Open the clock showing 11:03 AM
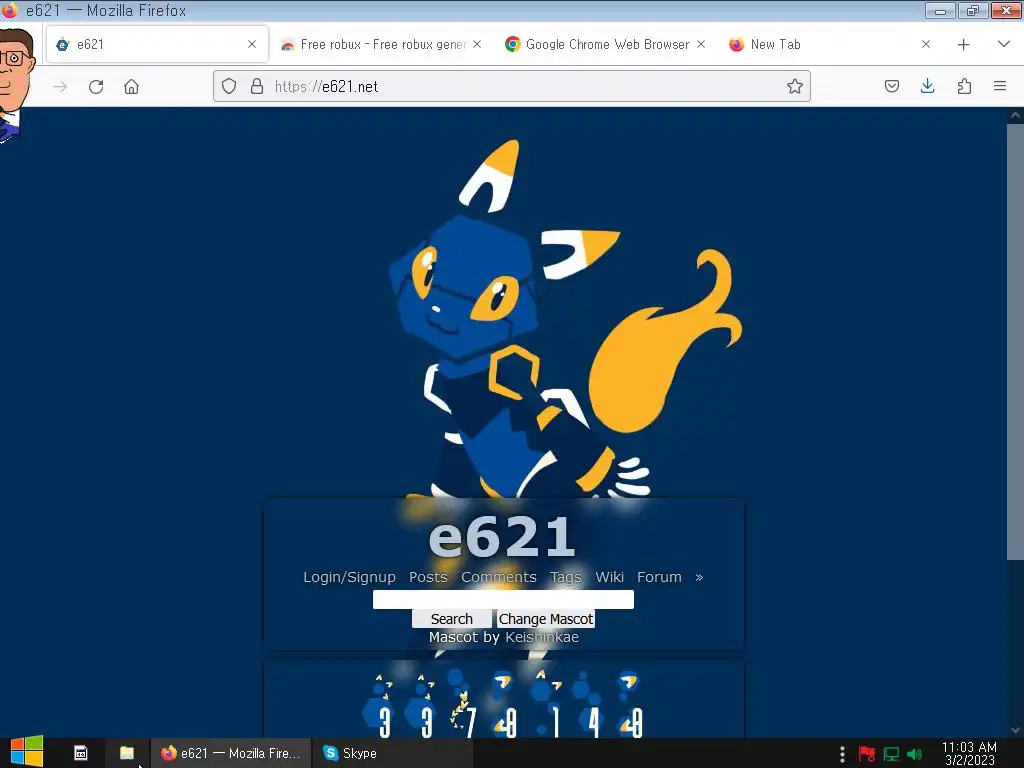Viewport: 1024px width, 768px height. pos(969,753)
